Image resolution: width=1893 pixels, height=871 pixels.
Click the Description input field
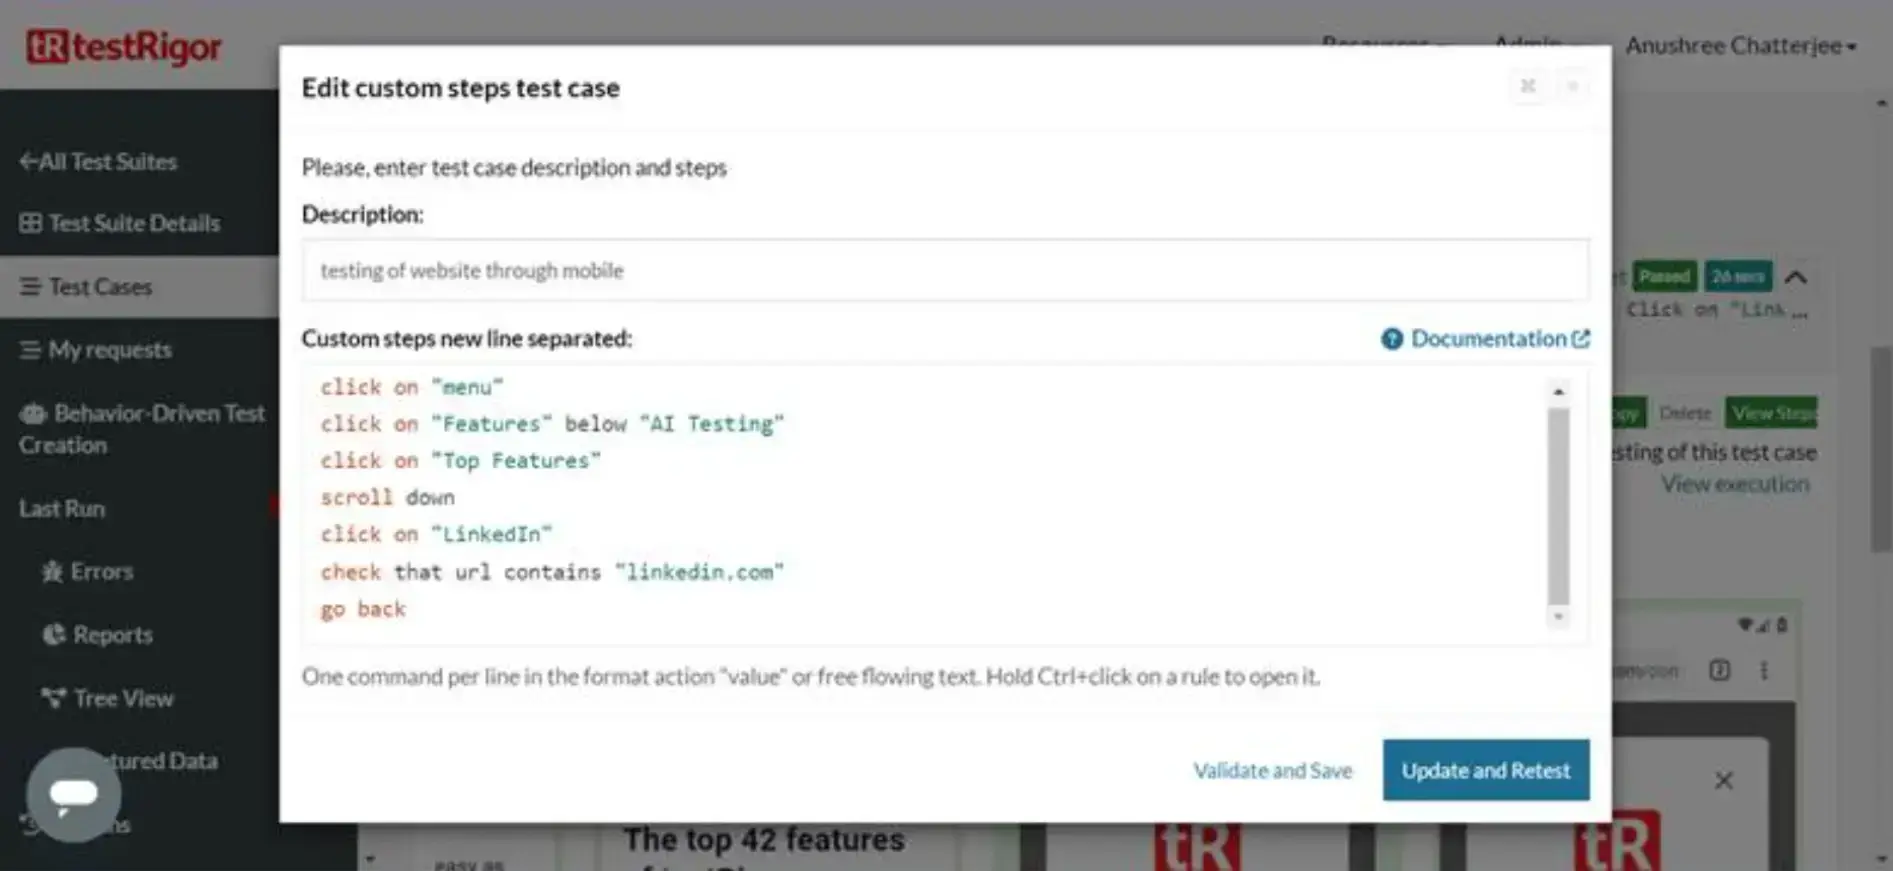click(x=944, y=270)
